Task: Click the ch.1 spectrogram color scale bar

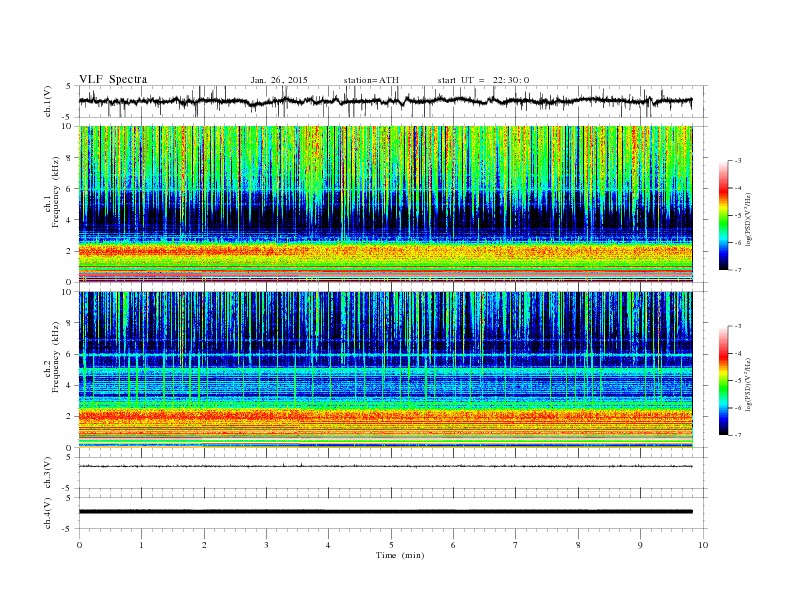Action: (x=724, y=215)
